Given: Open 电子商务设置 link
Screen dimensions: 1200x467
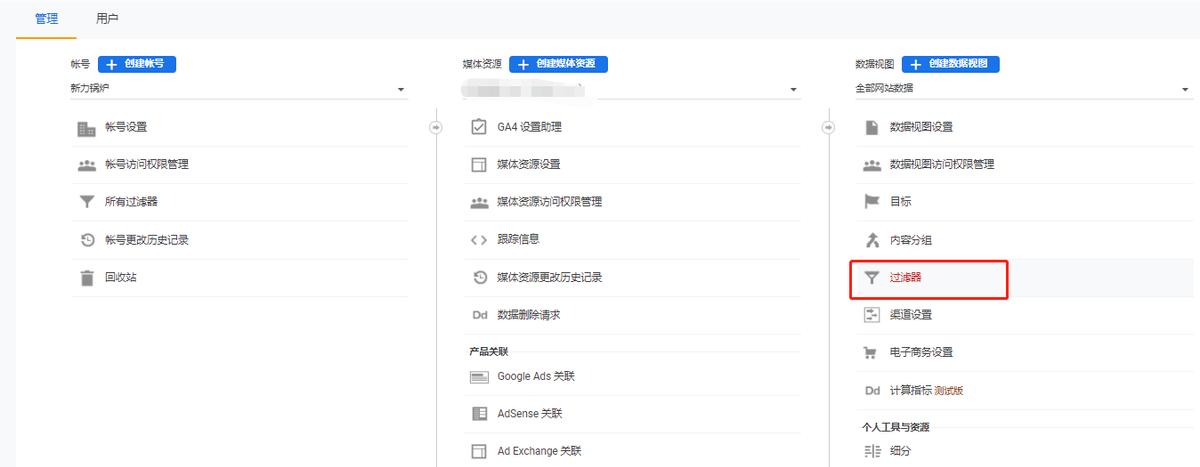Looking at the screenshot, I should (921, 353).
